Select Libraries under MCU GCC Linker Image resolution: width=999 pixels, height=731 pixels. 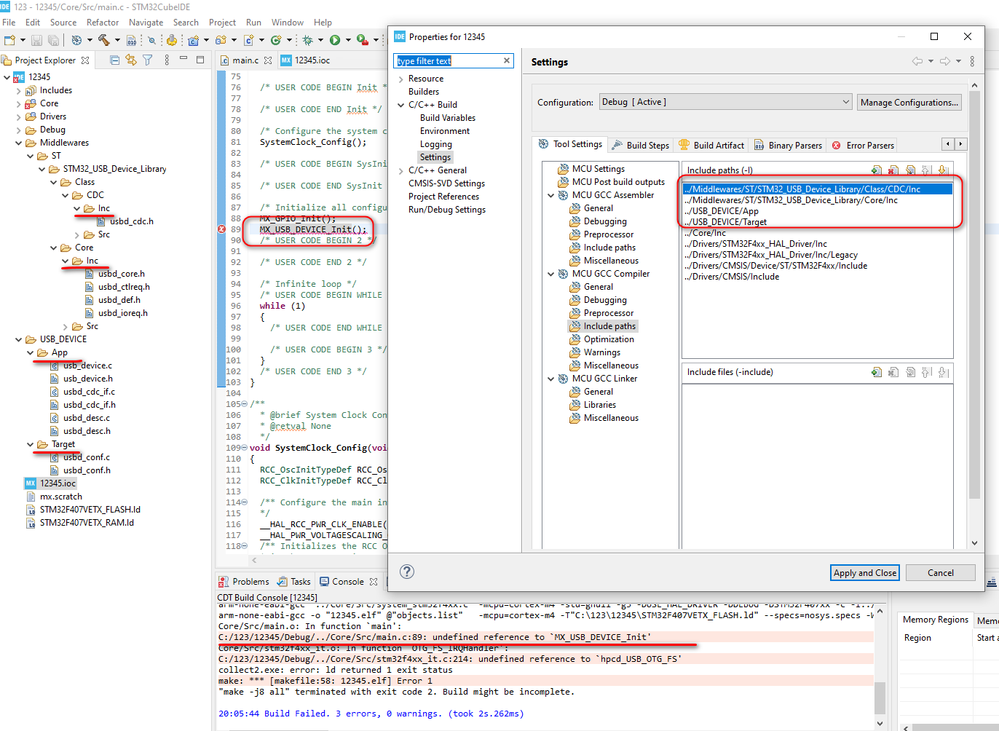point(600,405)
